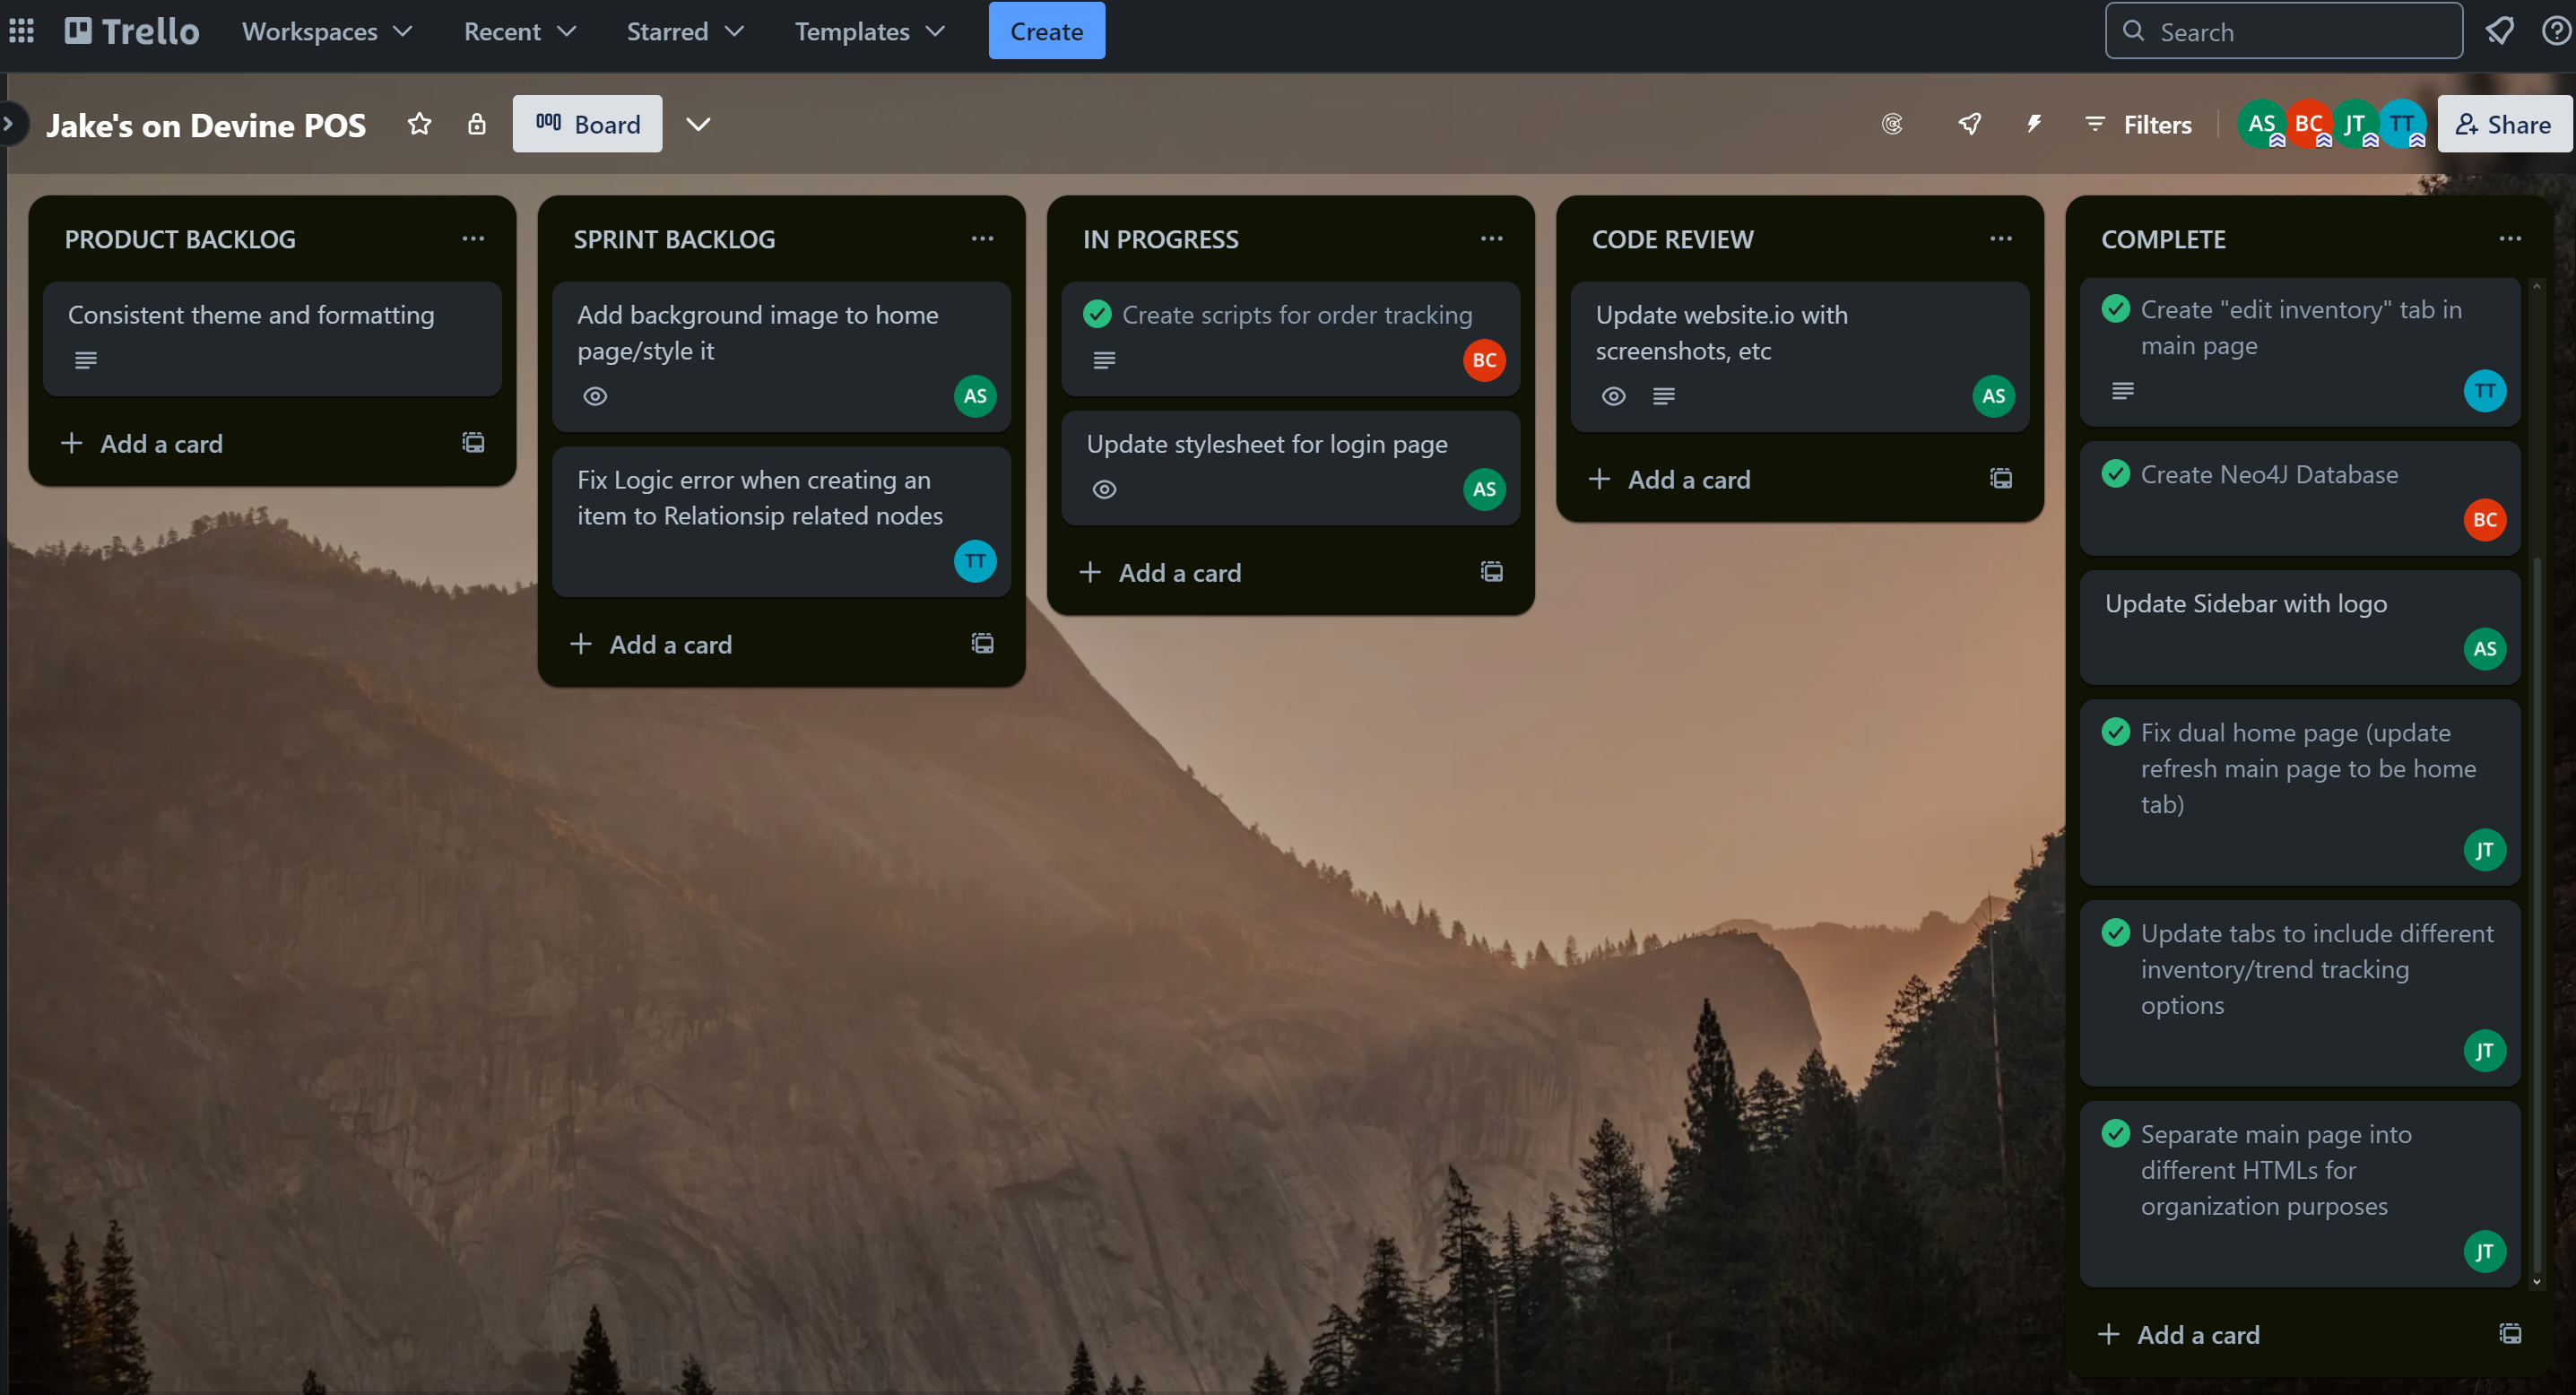Uncheck complete on Create scripts for order tracking
The height and width of the screenshot is (1395, 2576).
1097,315
